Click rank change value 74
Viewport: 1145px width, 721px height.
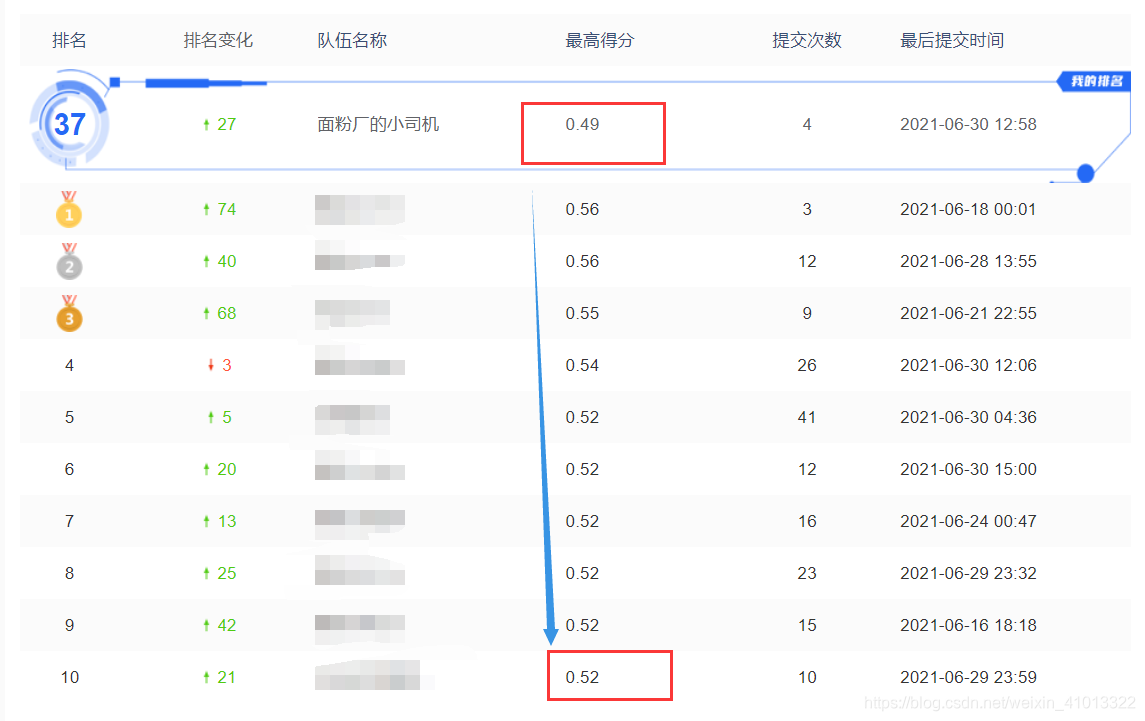(x=226, y=210)
